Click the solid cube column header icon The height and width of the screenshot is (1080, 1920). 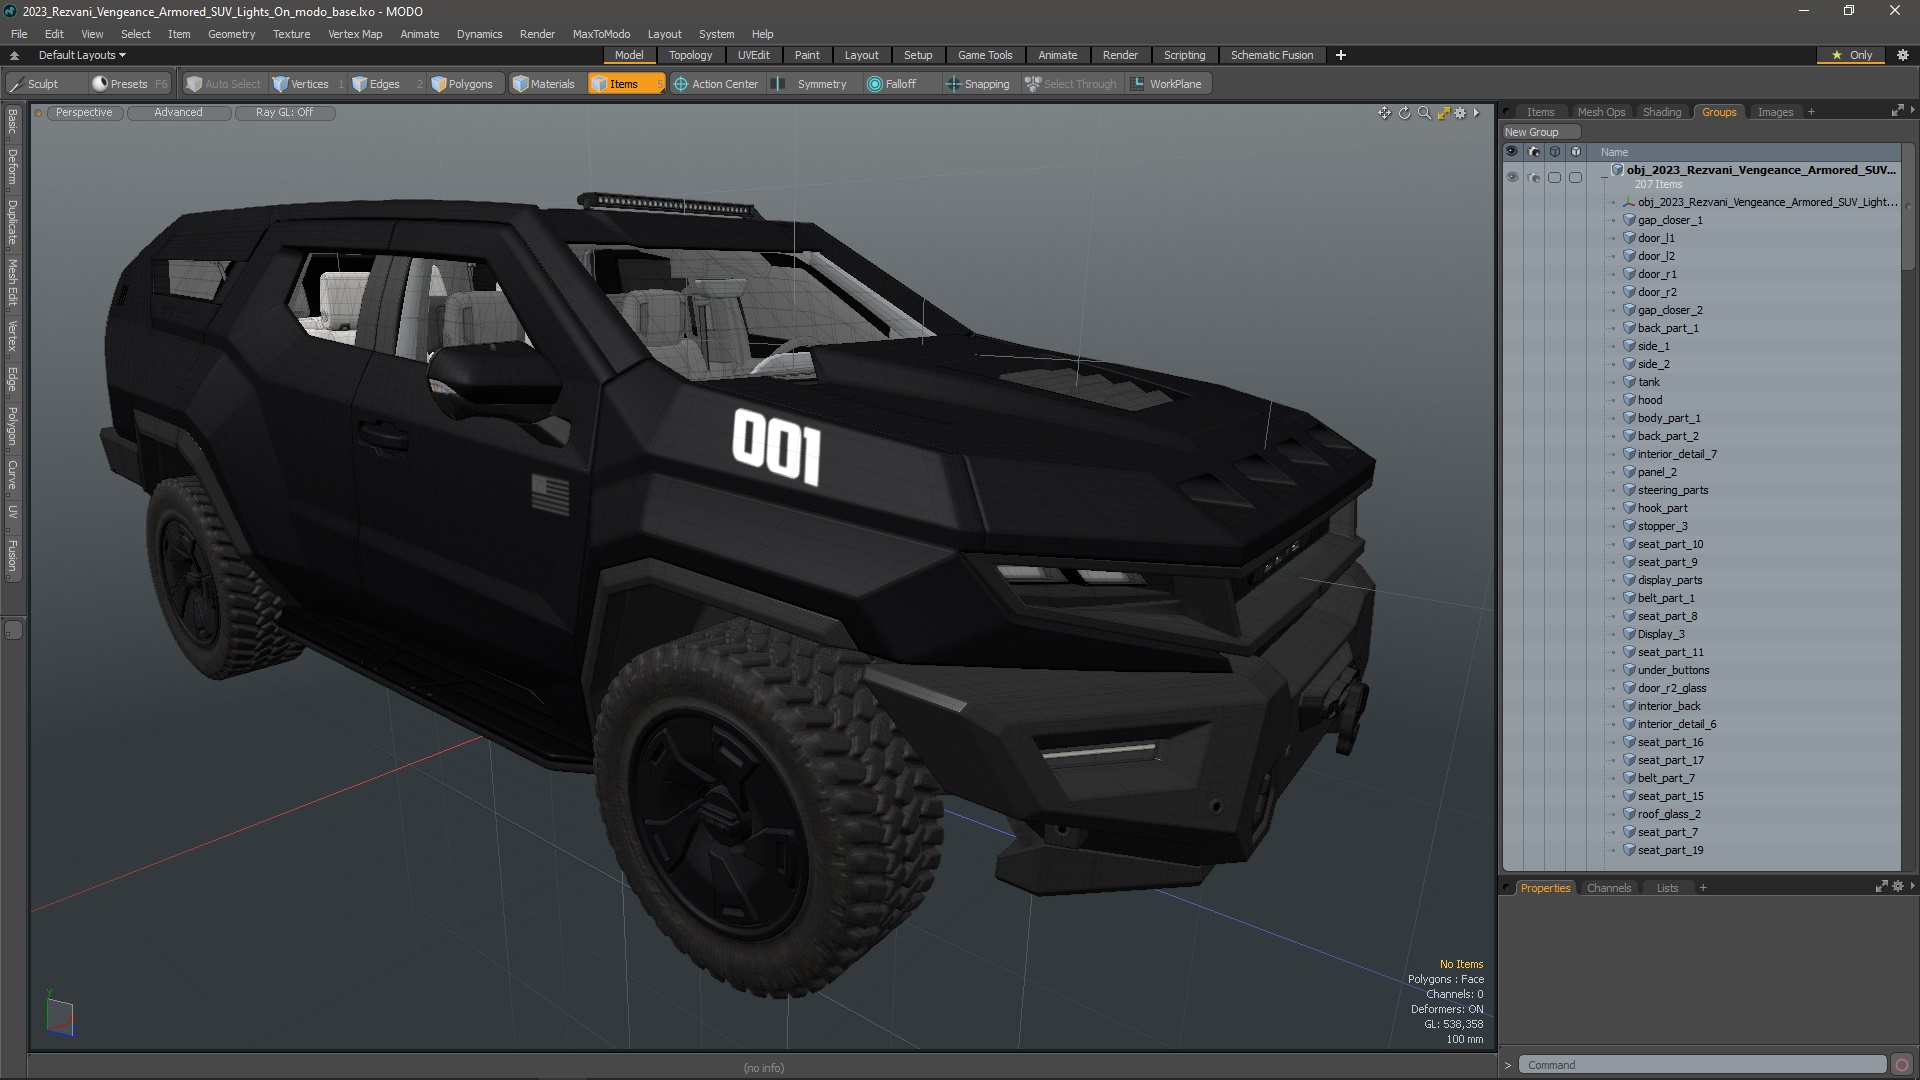point(1576,152)
